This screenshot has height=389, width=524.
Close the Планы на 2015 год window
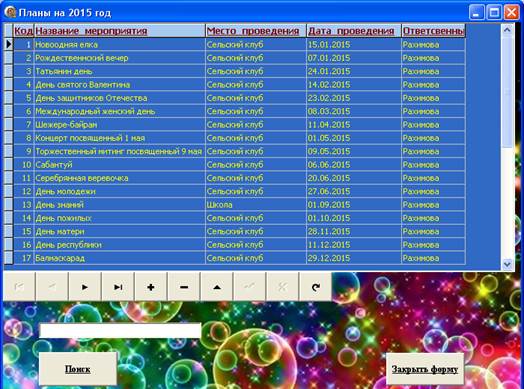pyautogui.click(x=512, y=13)
